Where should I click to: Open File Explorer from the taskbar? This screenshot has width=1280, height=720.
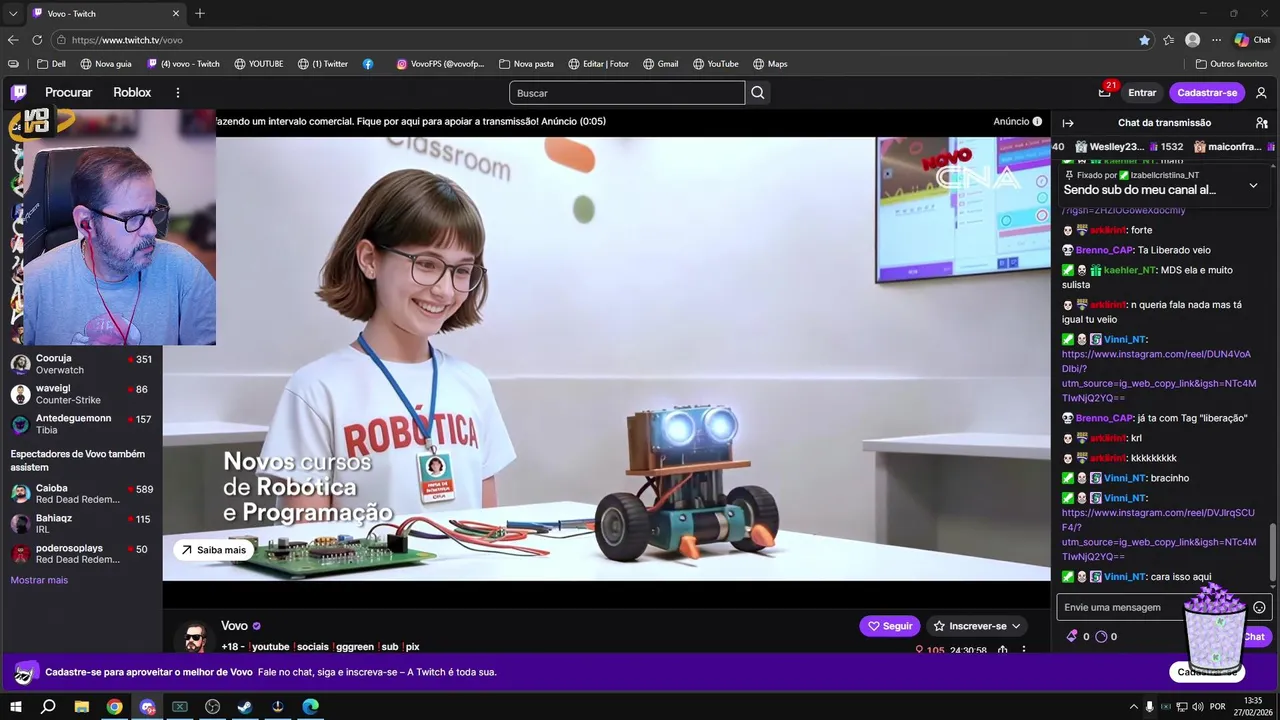click(82, 707)
